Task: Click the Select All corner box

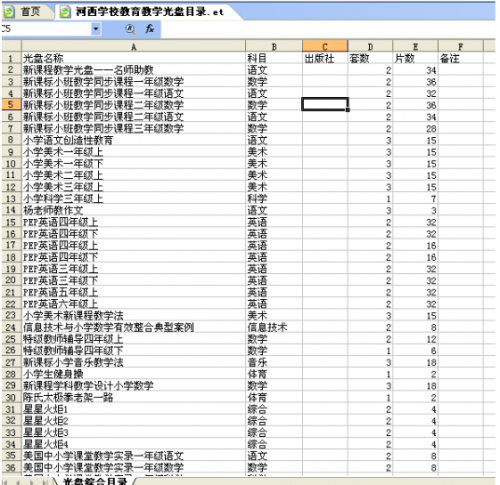Action: coord(12,46)
